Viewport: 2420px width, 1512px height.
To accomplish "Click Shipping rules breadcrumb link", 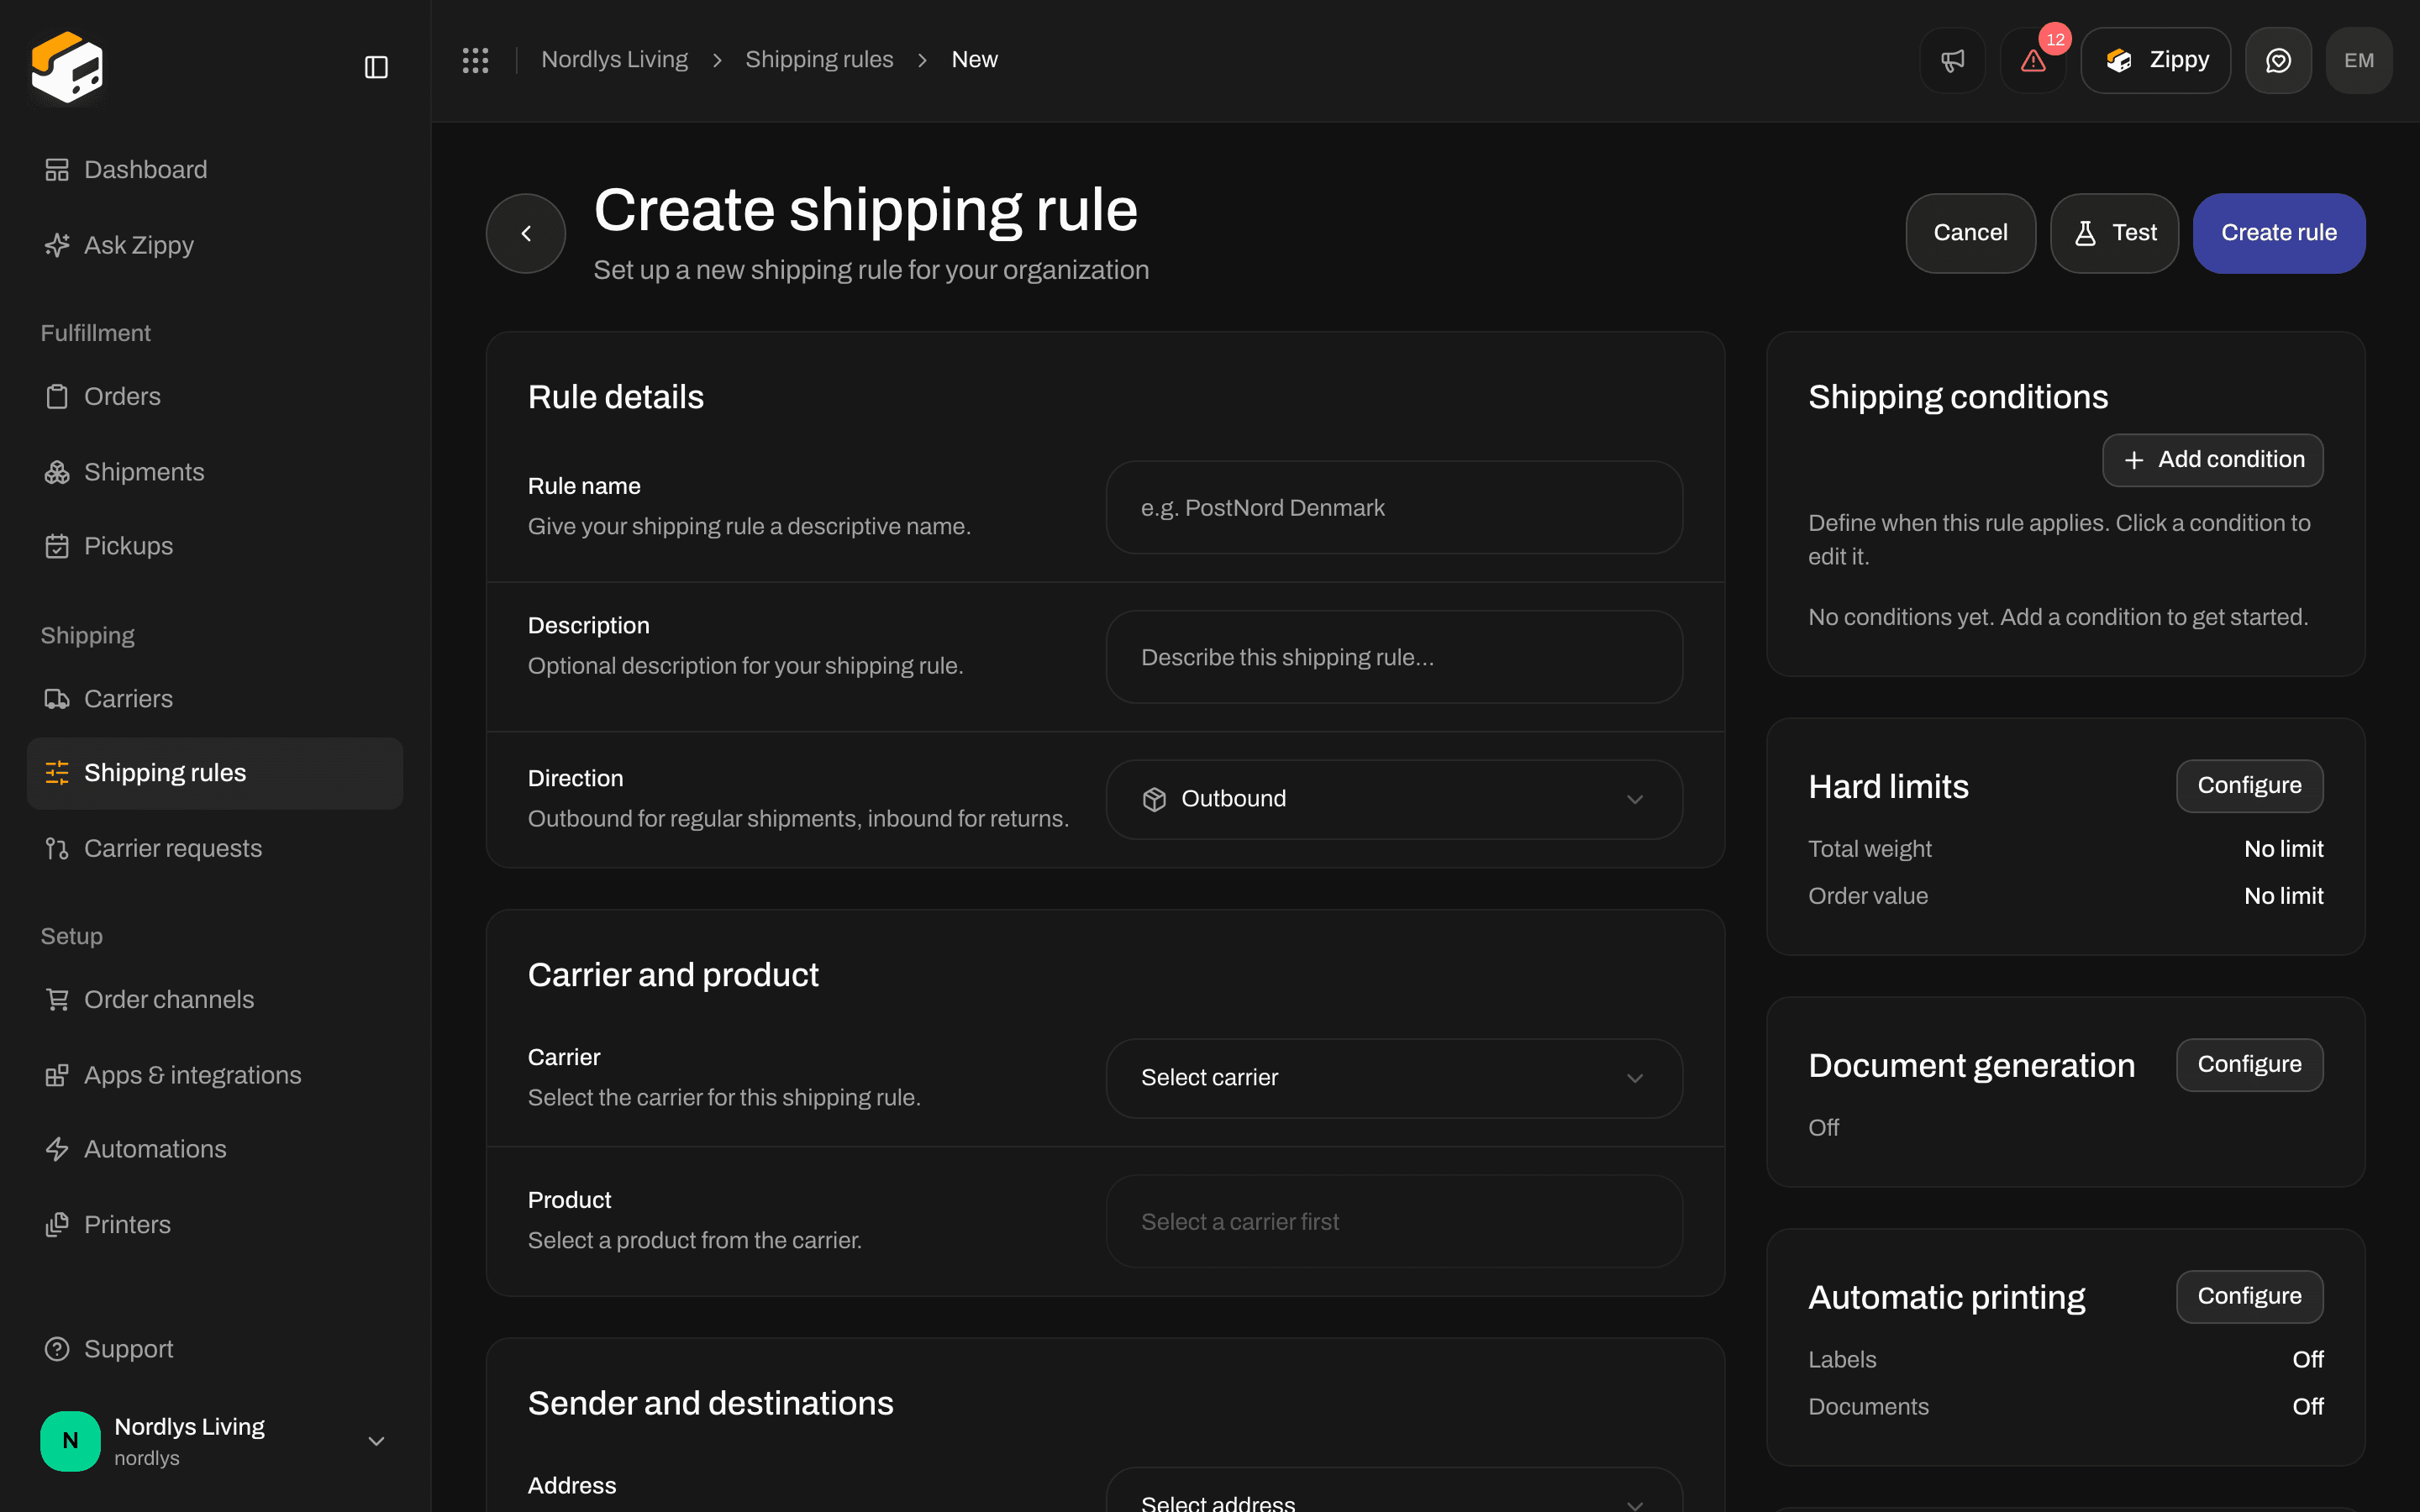I will (x=819, y=60).
